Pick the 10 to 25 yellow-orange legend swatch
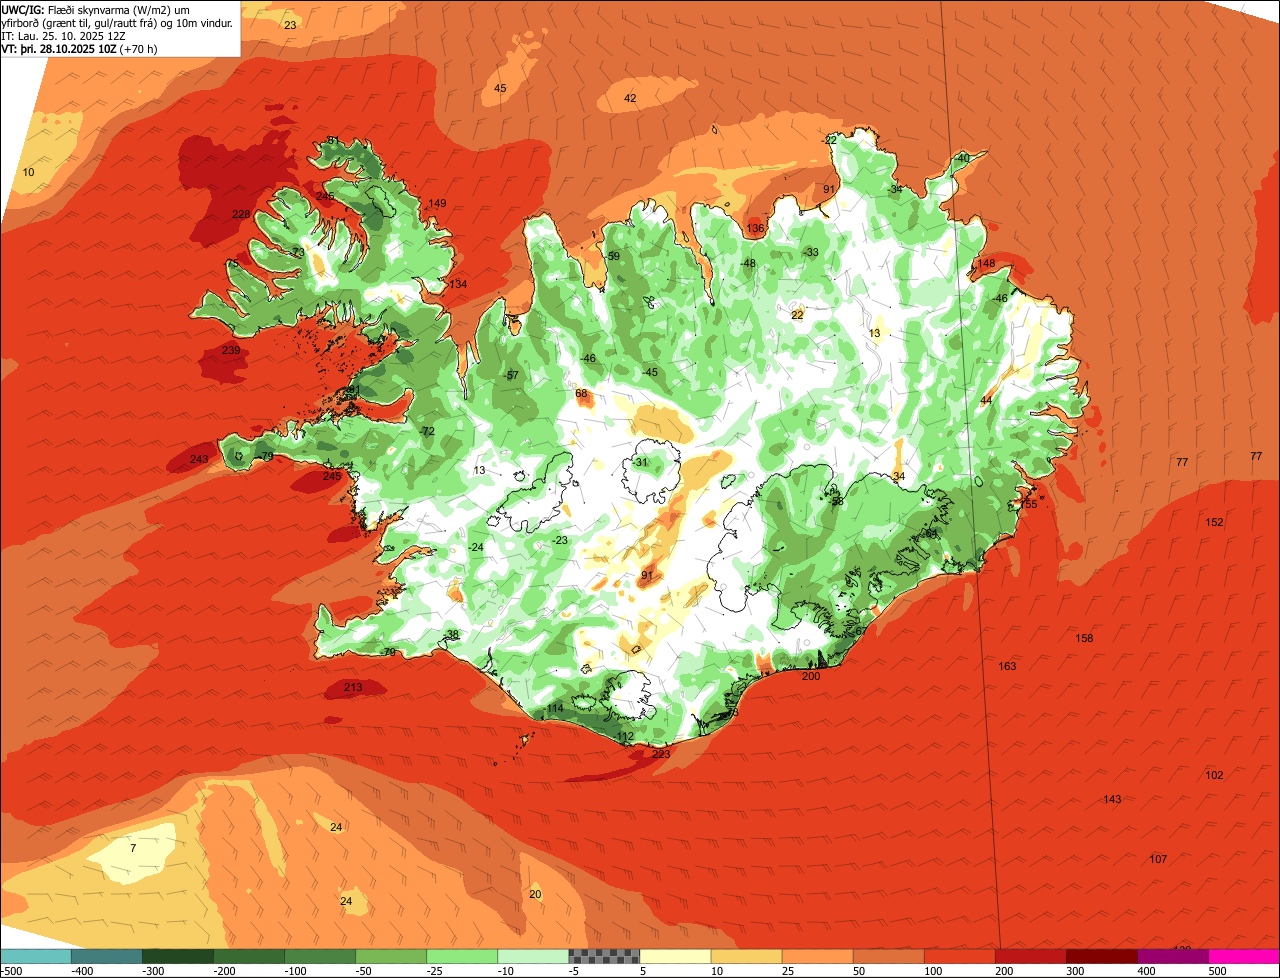Viewport: 1280px width, 978px height. [746, 956]
